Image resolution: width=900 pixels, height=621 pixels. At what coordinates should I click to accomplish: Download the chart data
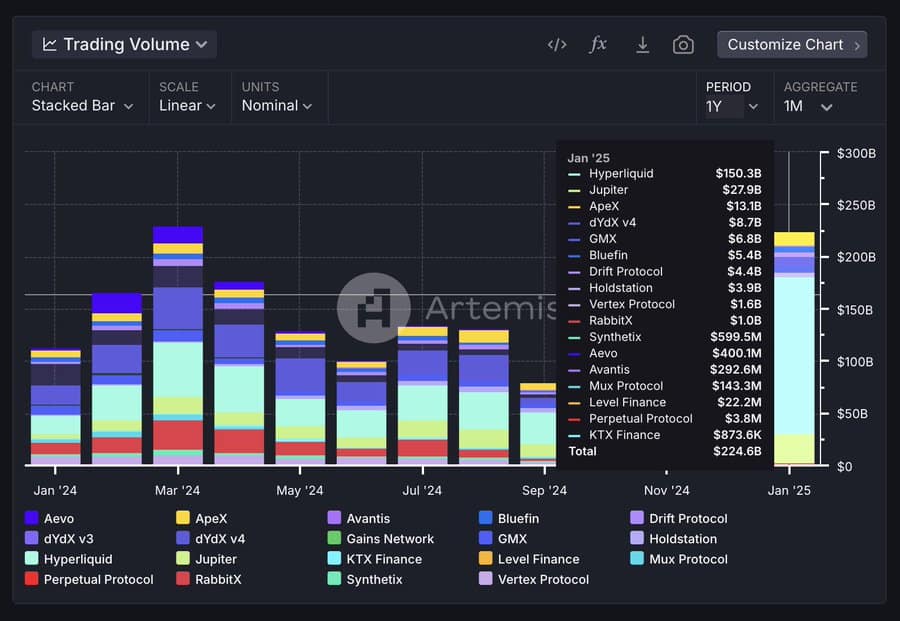[643, 45]
